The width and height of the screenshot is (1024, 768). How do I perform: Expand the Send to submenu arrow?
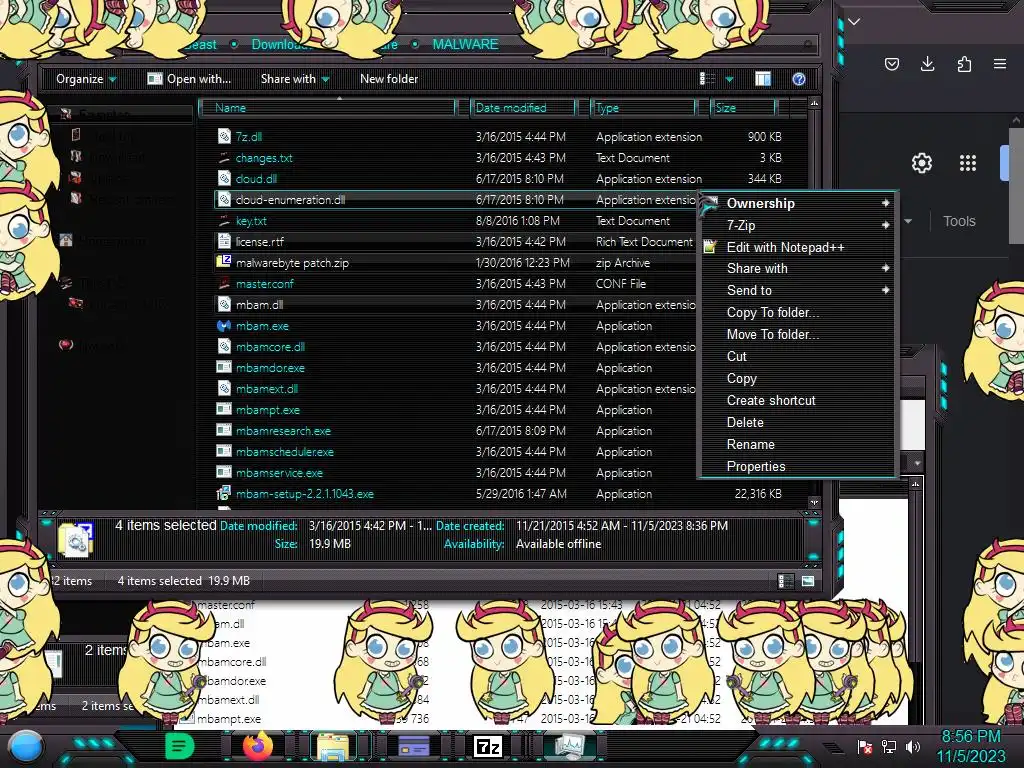point(886,290)
